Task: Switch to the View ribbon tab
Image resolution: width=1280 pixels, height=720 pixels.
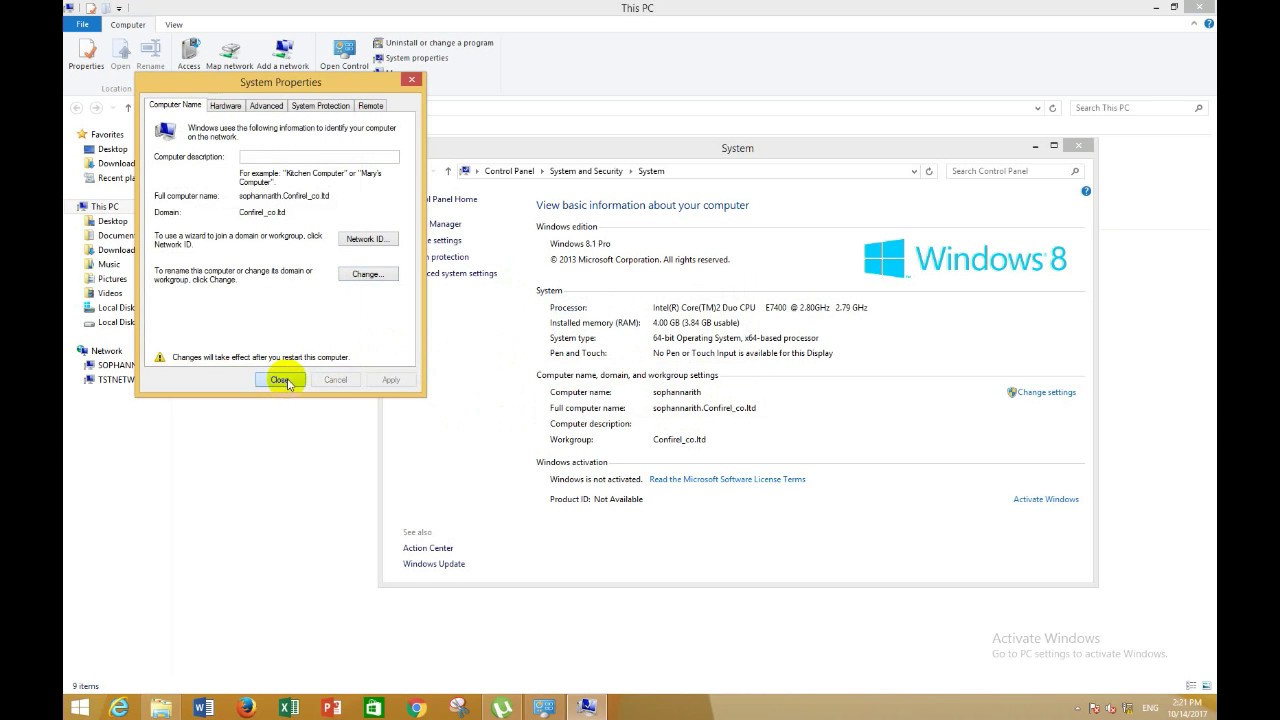Action: tap(174, 24)
